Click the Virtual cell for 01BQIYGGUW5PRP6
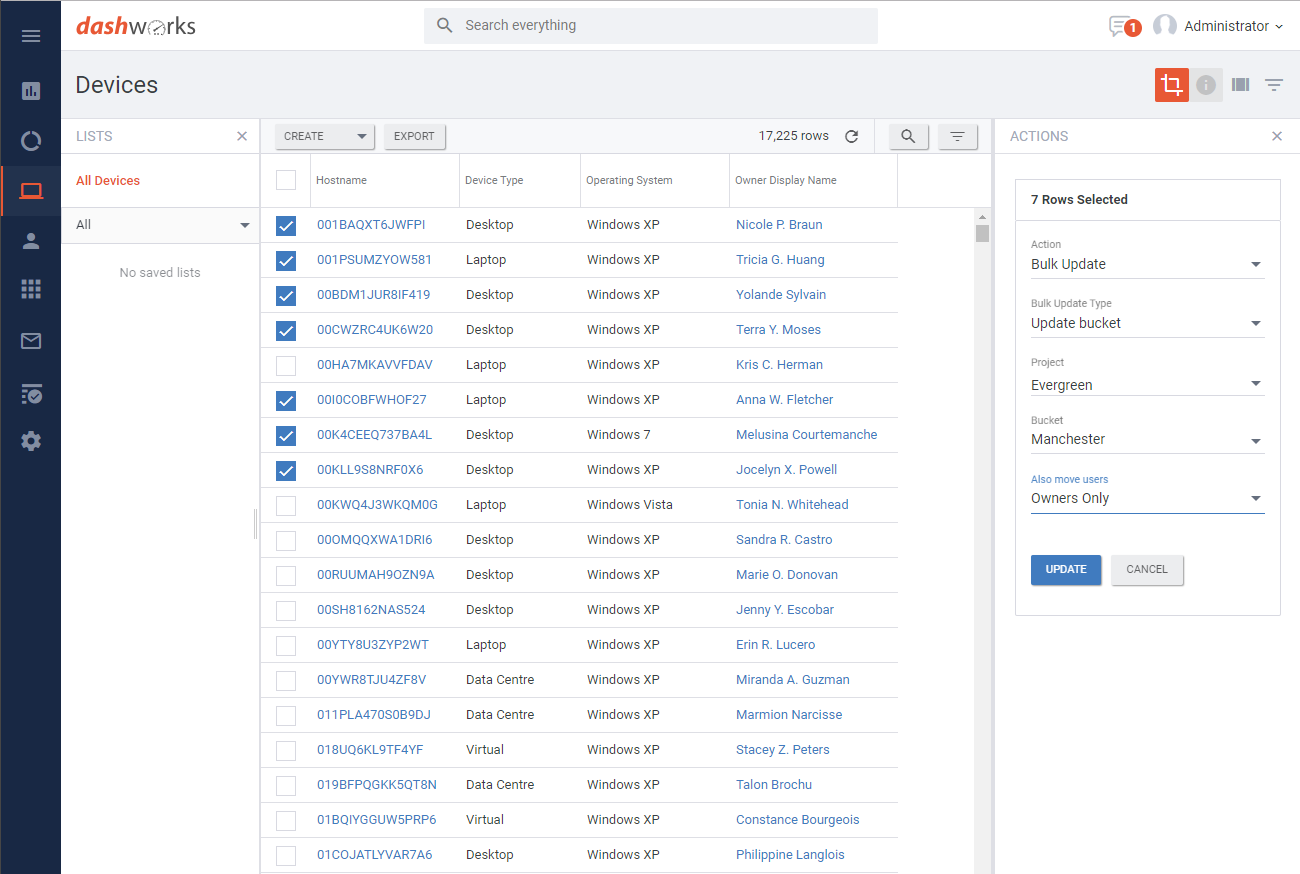The width and height of the screenshot is (1300, 874). (x=485, y=820)
